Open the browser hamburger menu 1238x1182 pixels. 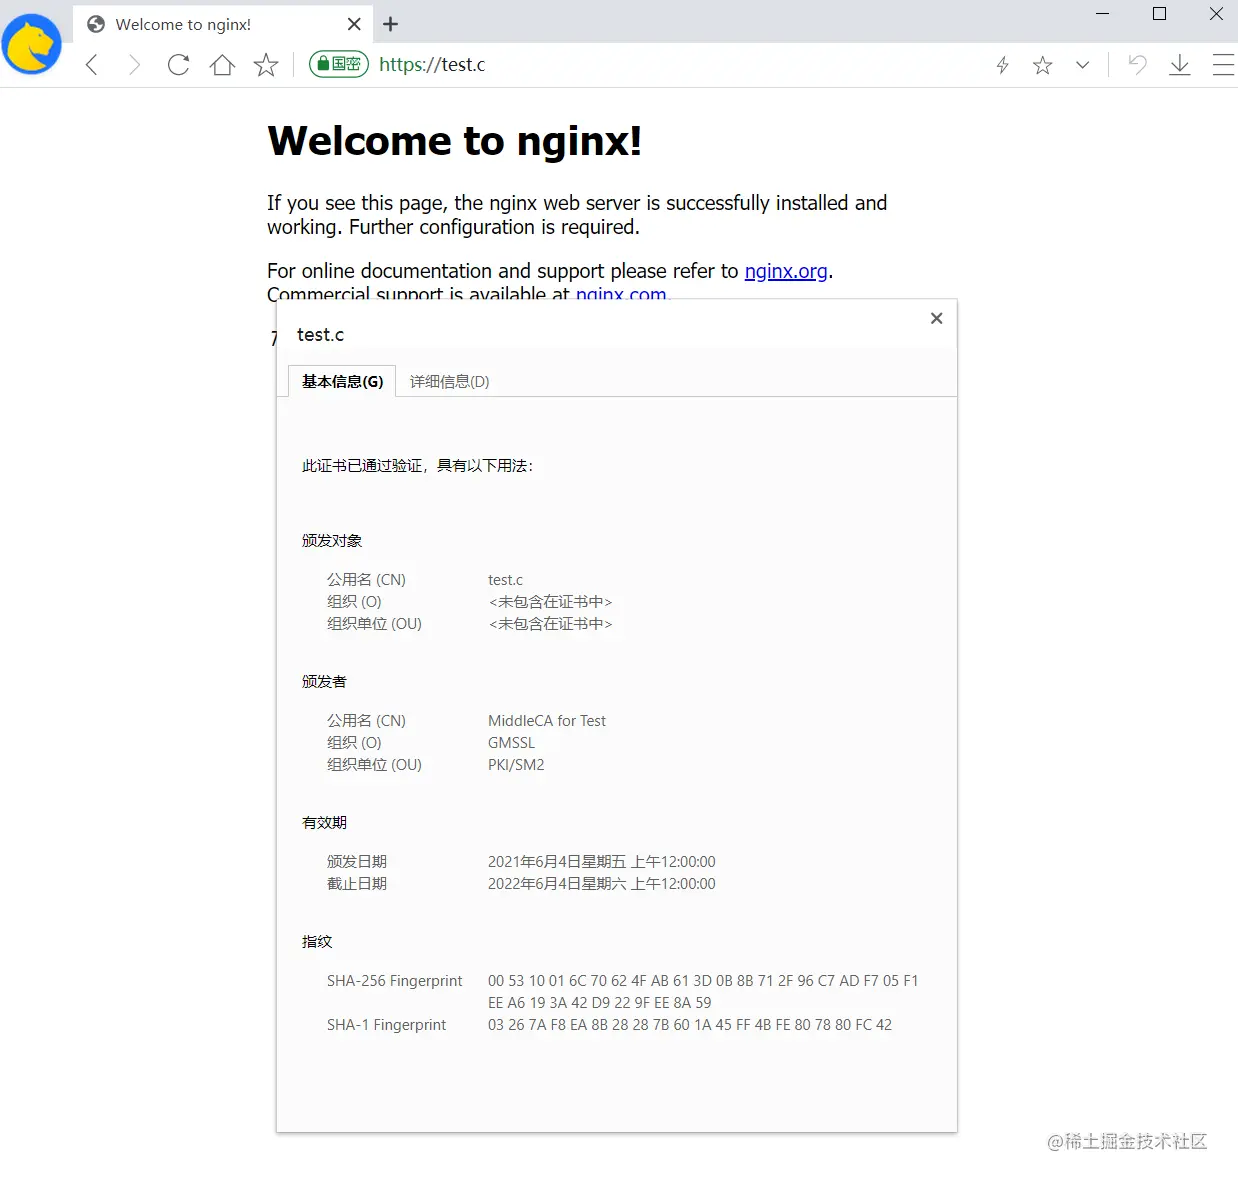tap(1223, 65)
